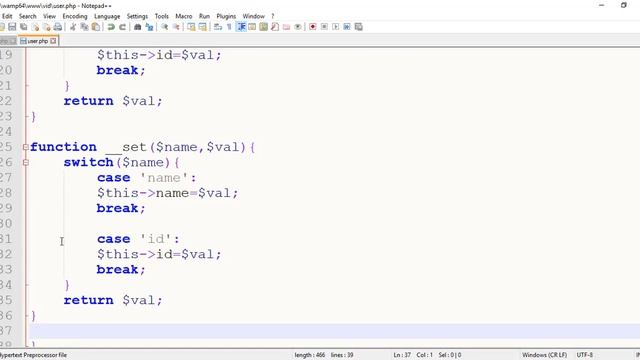640x360 pixels.
Task: Open Folder as Workspace icon
Action: (x=287, y=27)
